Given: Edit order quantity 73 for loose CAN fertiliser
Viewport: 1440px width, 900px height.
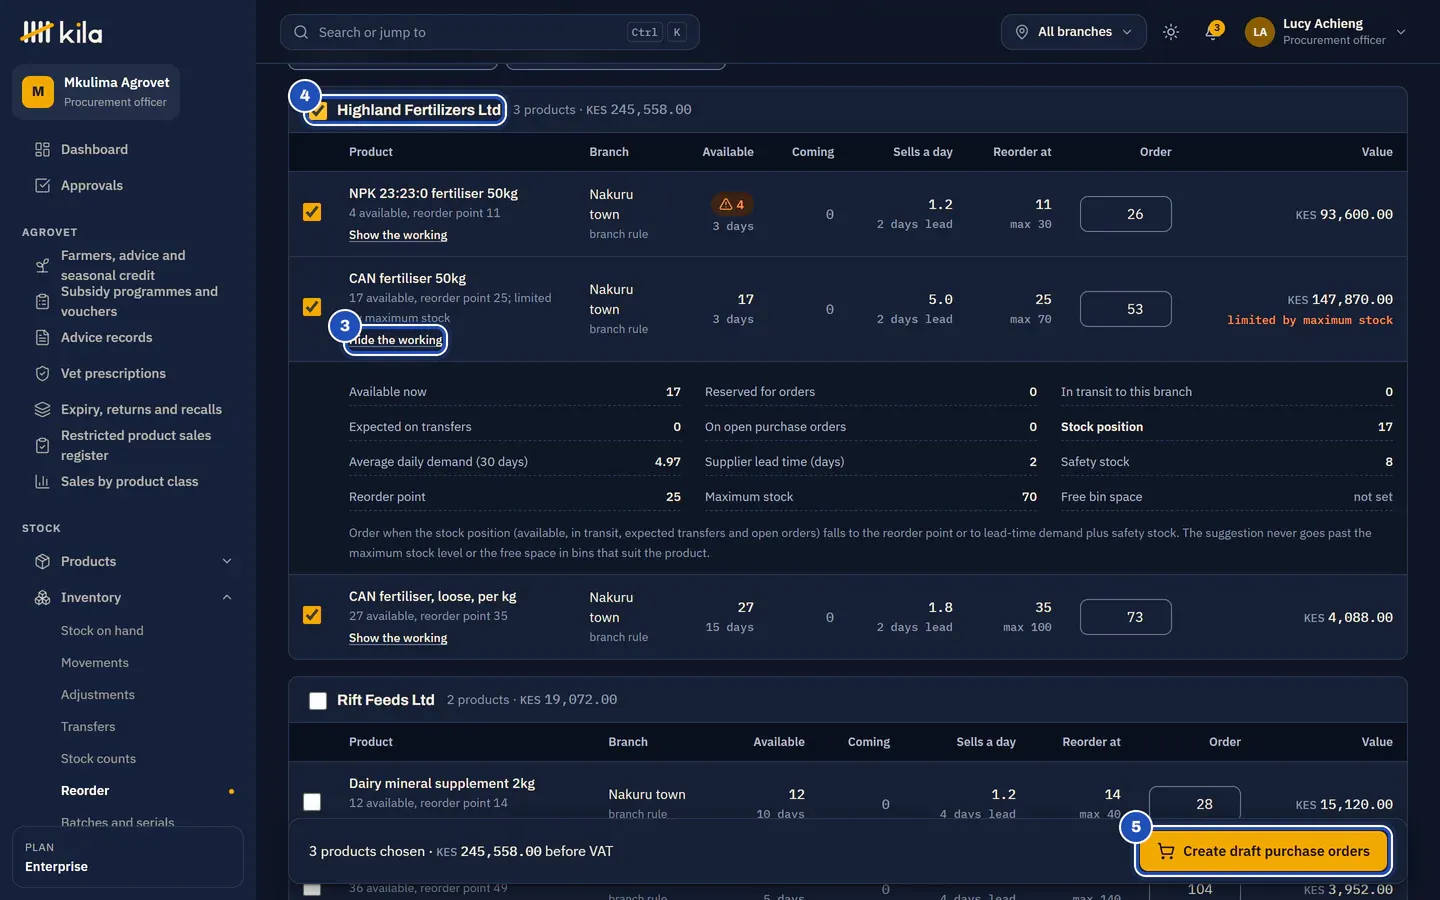Looking at the screenshot, I should [1125, 617].
